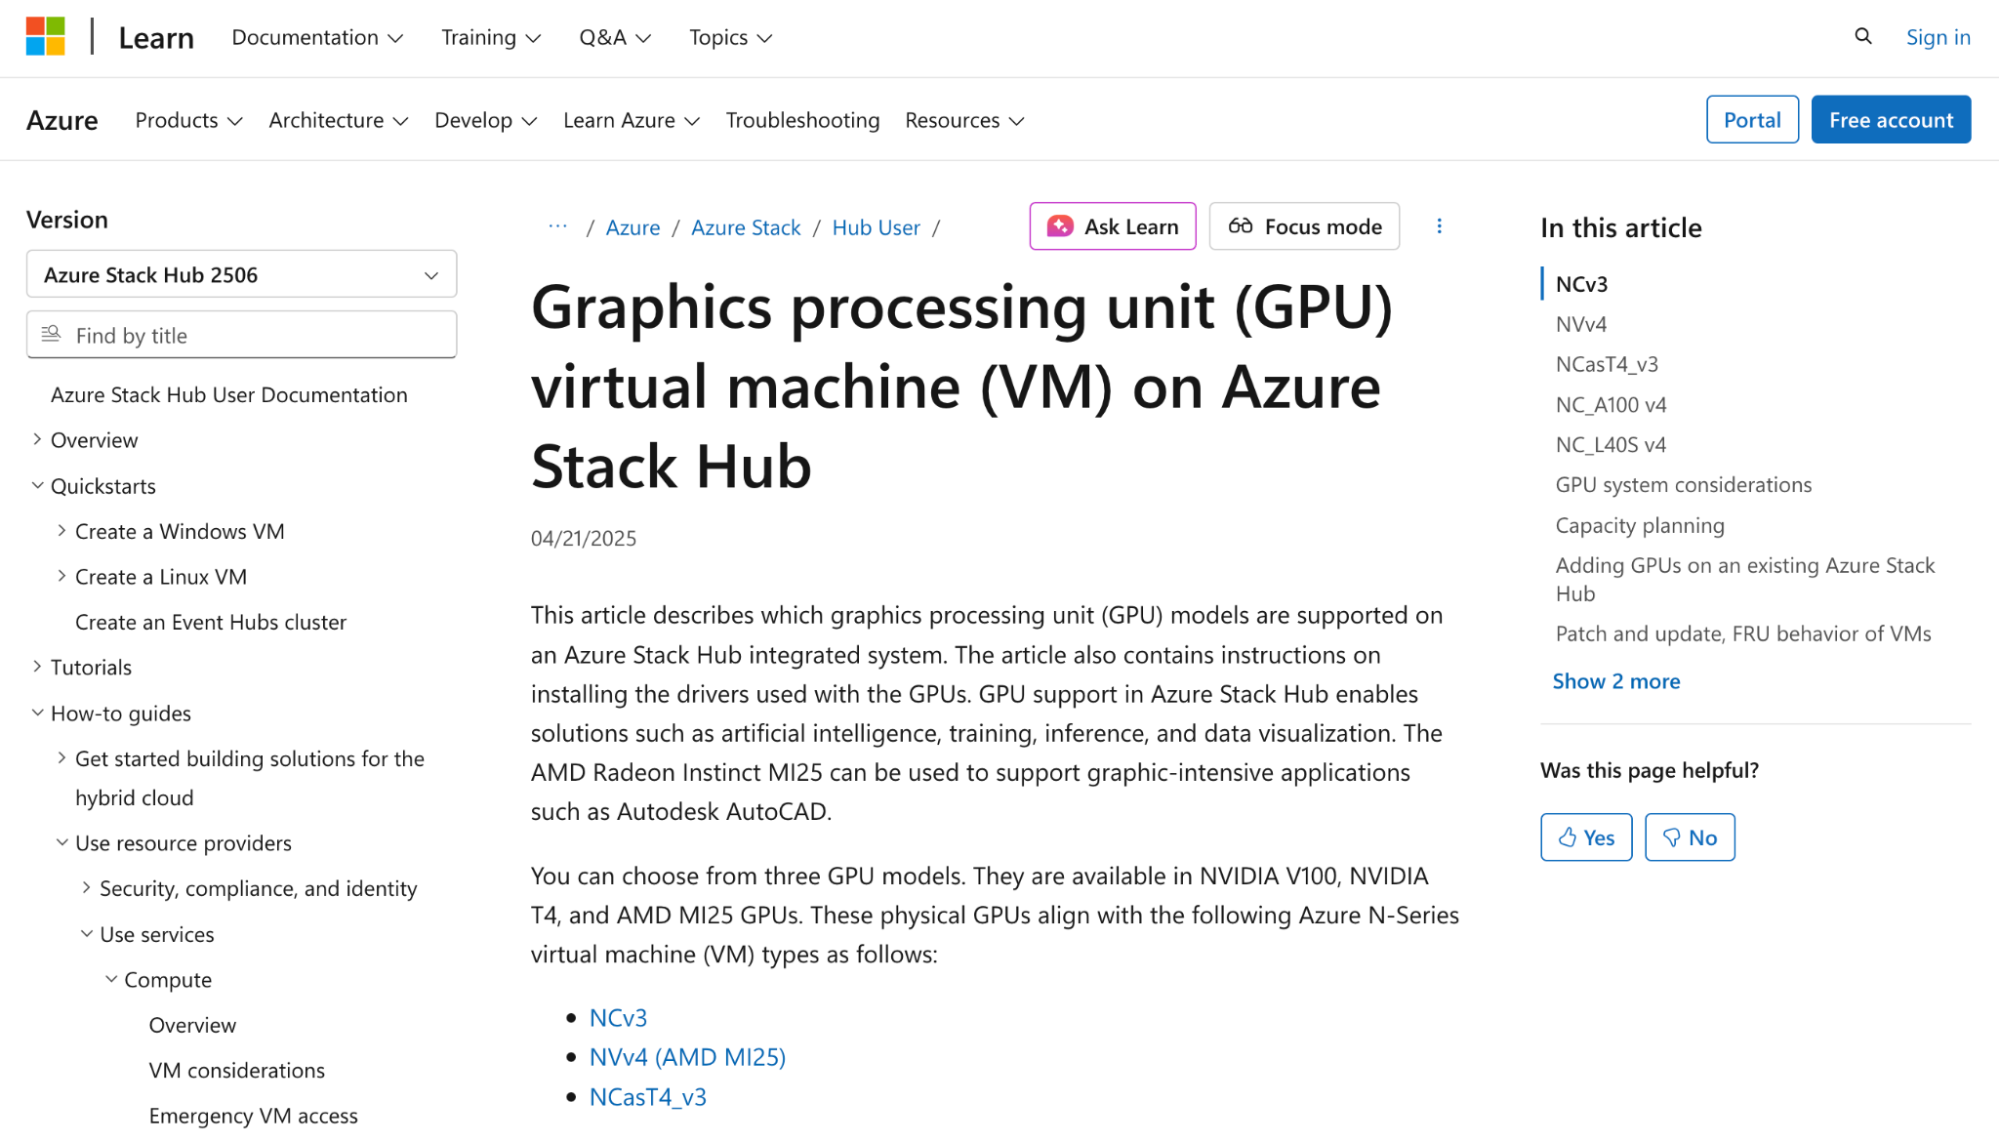The height and width of the screenshot is (1137, 1999).
Task: Click the Find by title search icon
Action: 50,334
